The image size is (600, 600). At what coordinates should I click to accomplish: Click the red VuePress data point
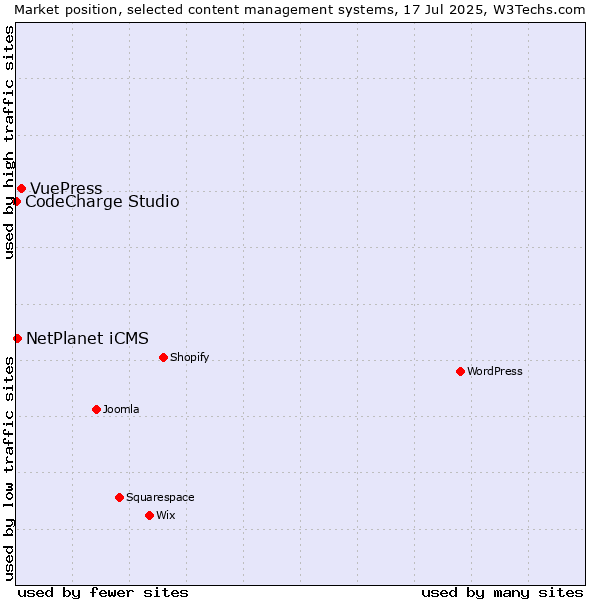(21, 188)
